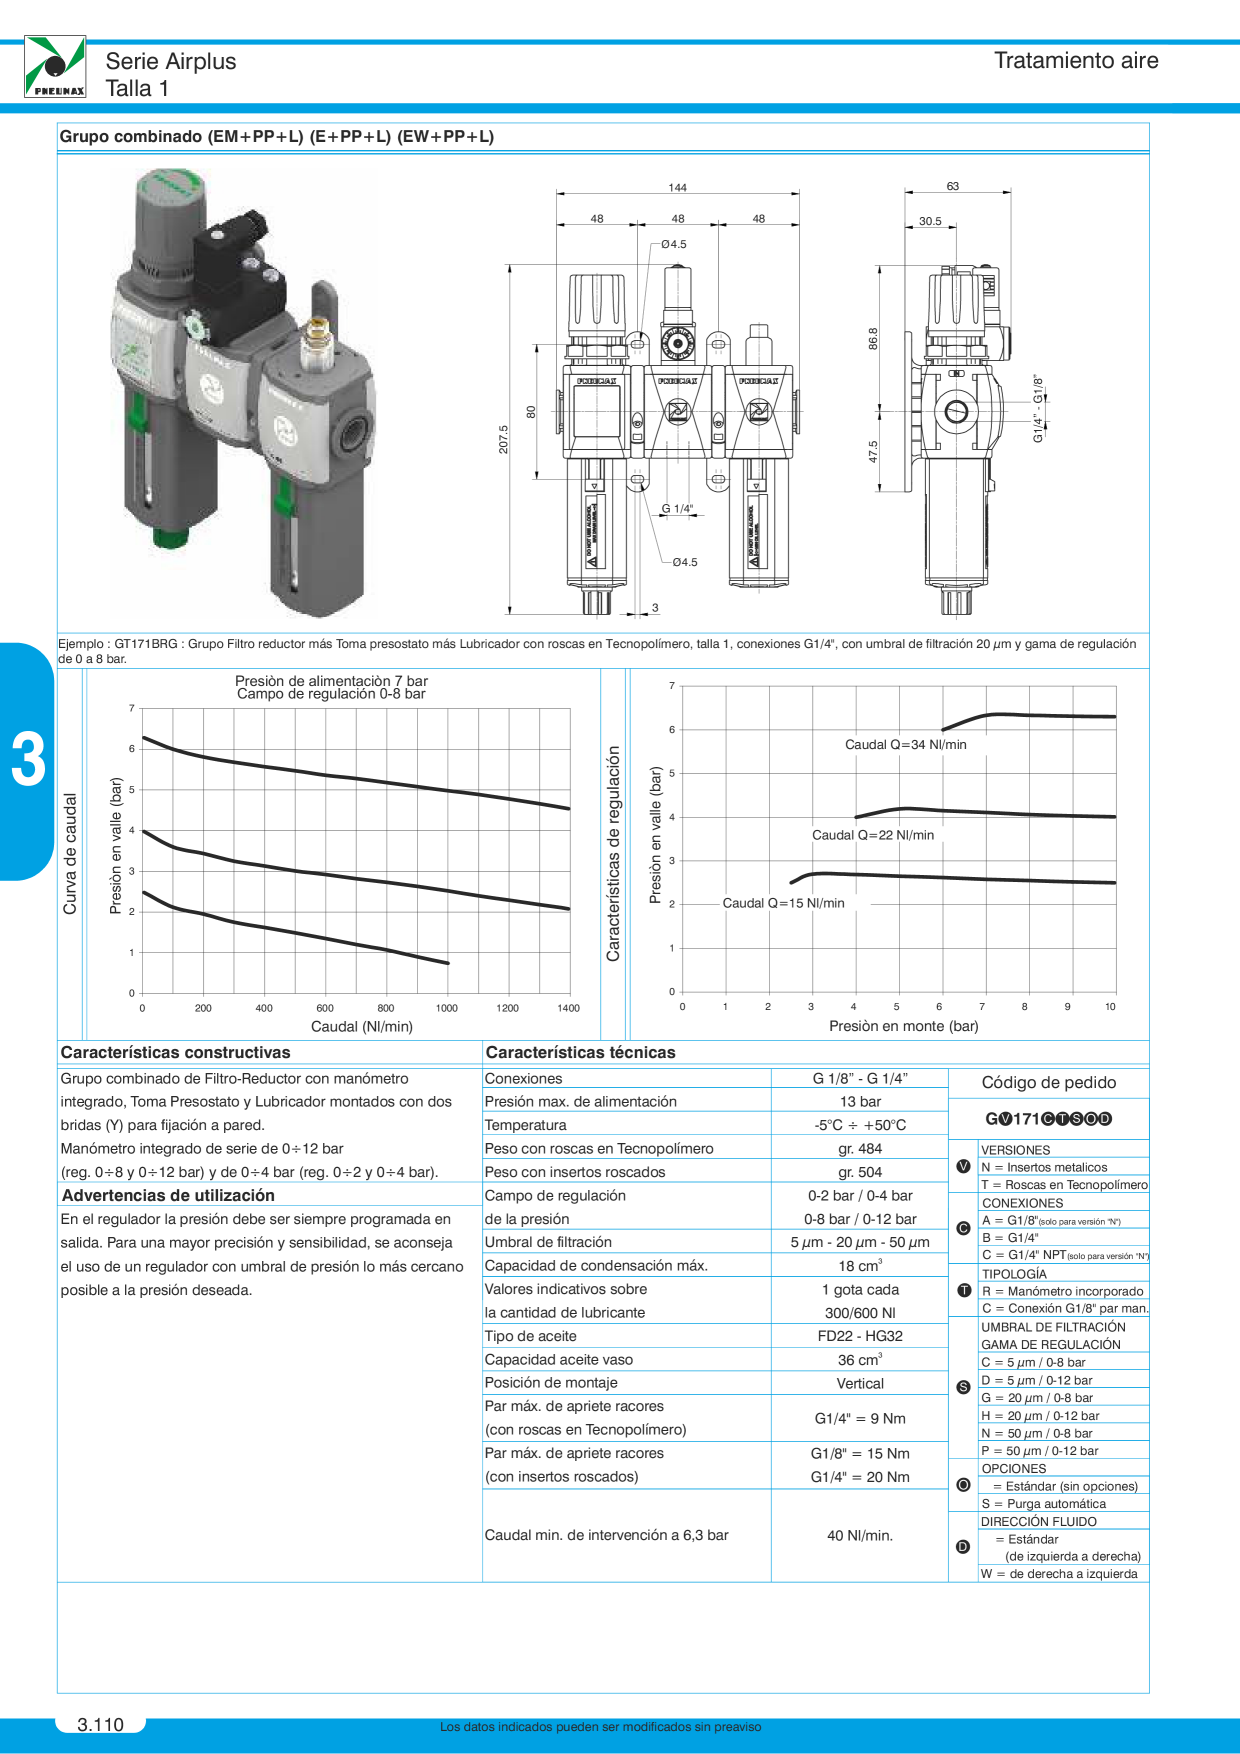Click the circled T marker beside TIPOLOGÍA
Viewport: 1240px width, 1754px height.
click(963, 1290)
